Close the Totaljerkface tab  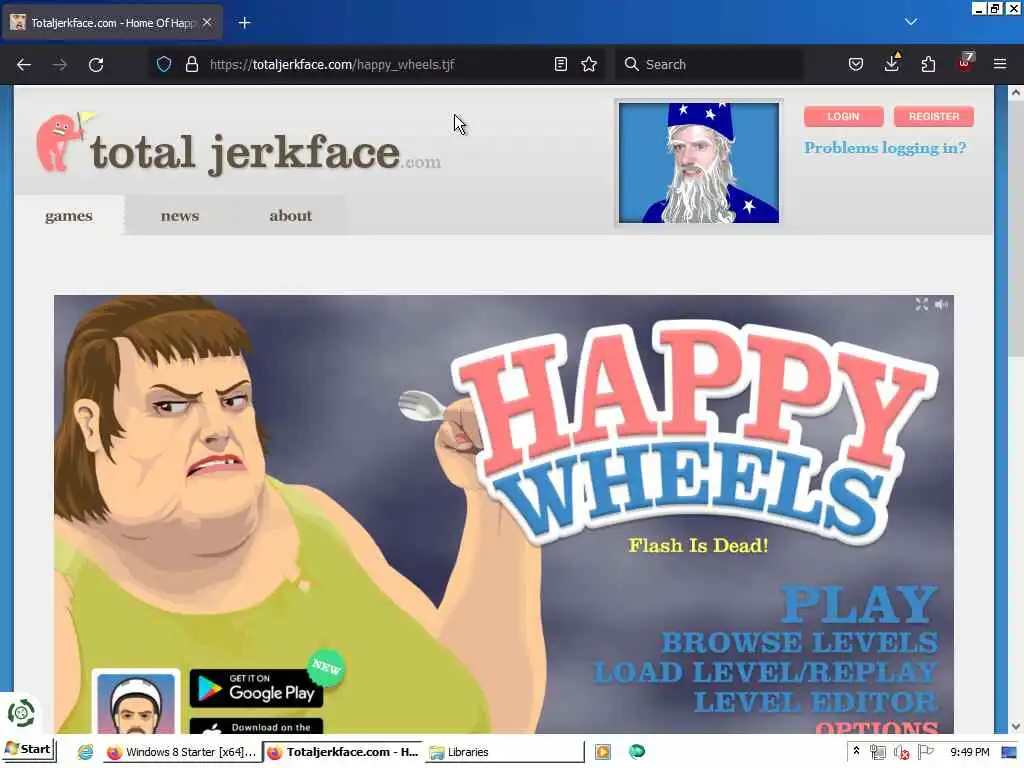207,22
